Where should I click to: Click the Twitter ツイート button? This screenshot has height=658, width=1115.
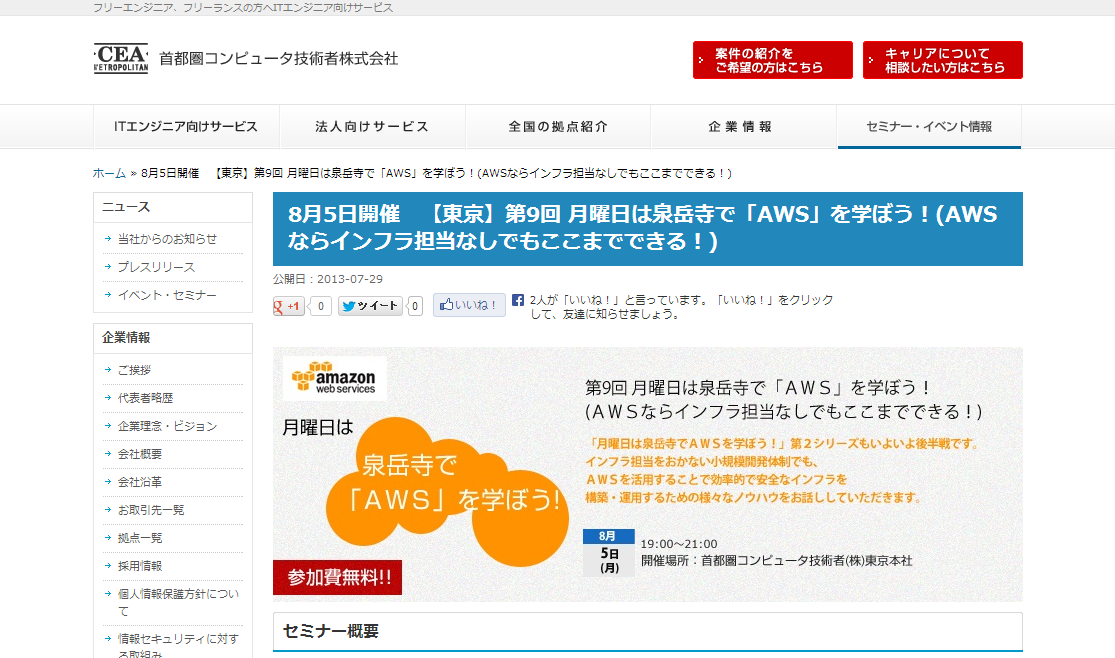pos(370,306)
